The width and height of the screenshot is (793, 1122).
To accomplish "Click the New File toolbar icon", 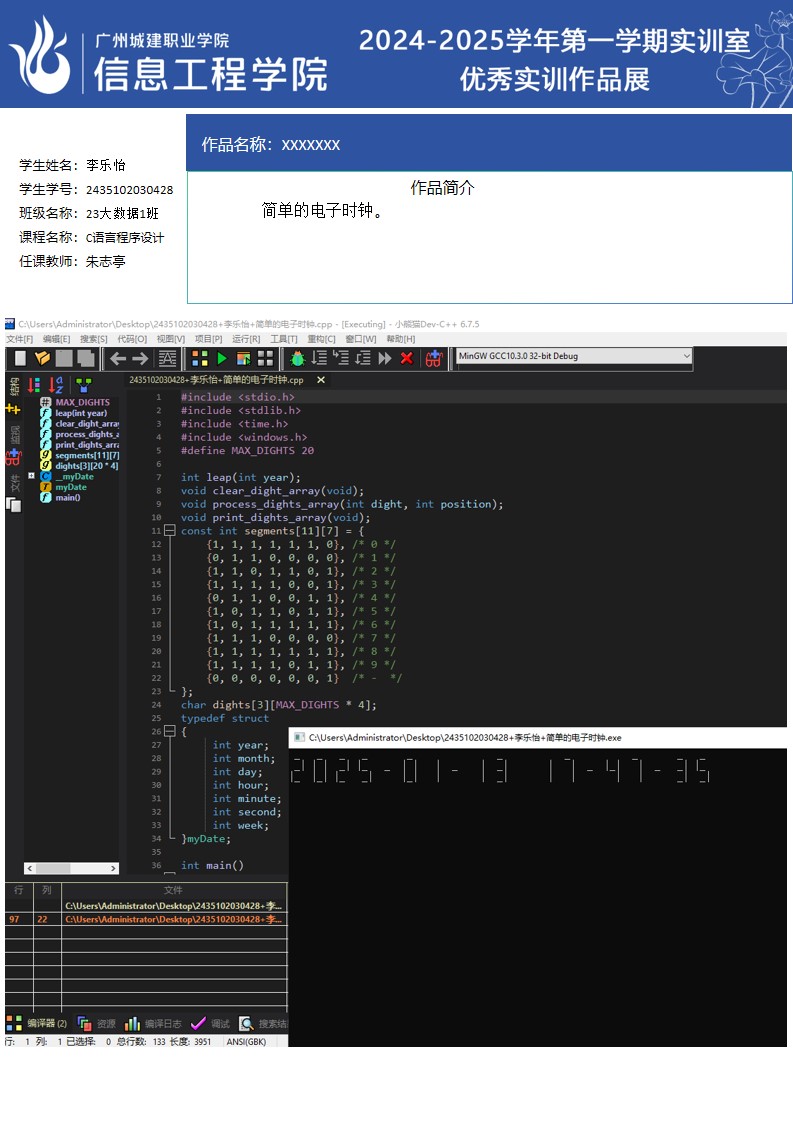I will [x=20, y=358].
